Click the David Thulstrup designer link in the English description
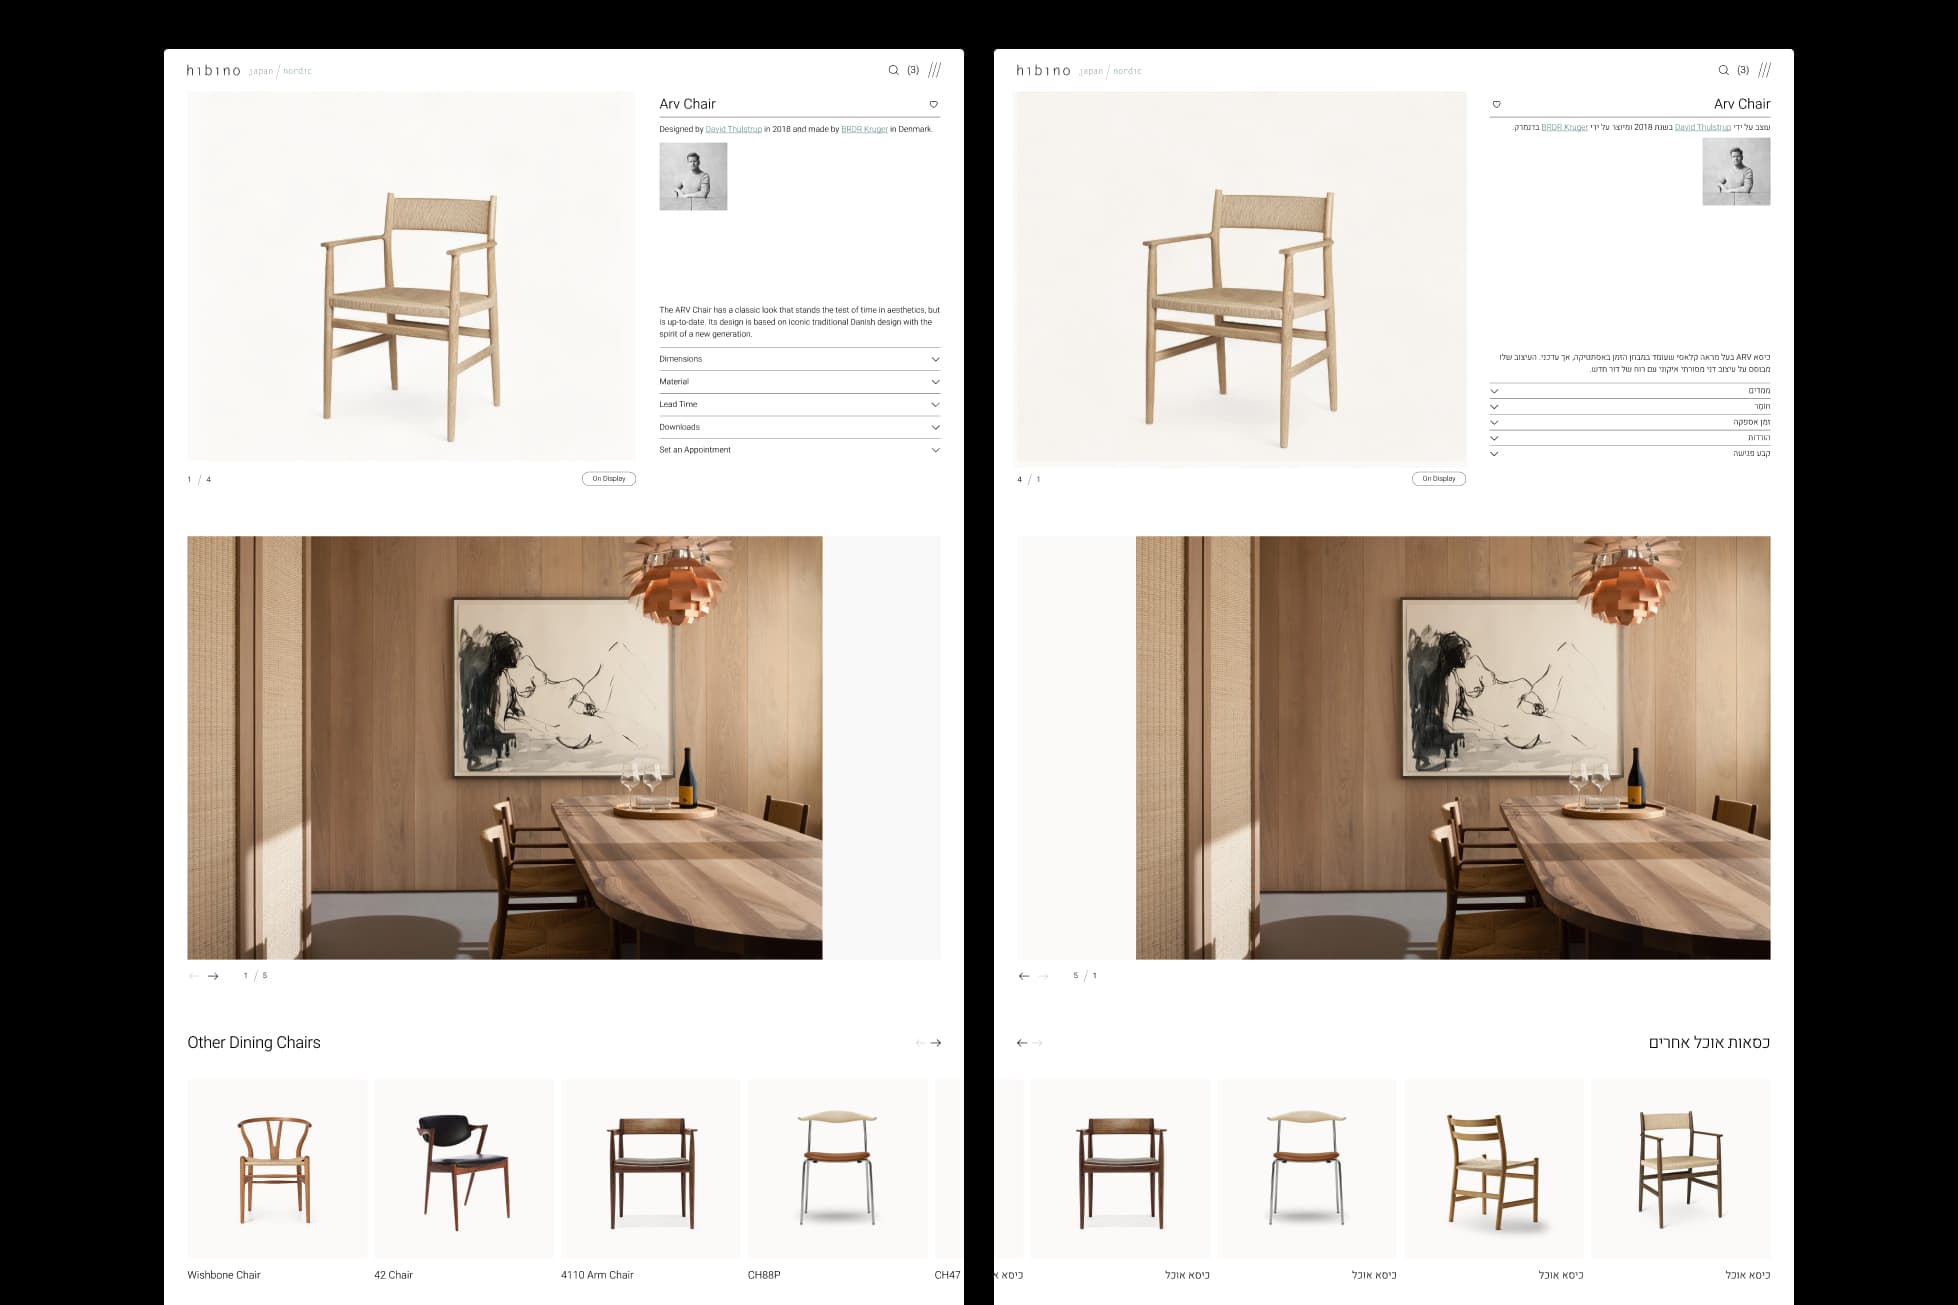 click(x=733, y=129)
